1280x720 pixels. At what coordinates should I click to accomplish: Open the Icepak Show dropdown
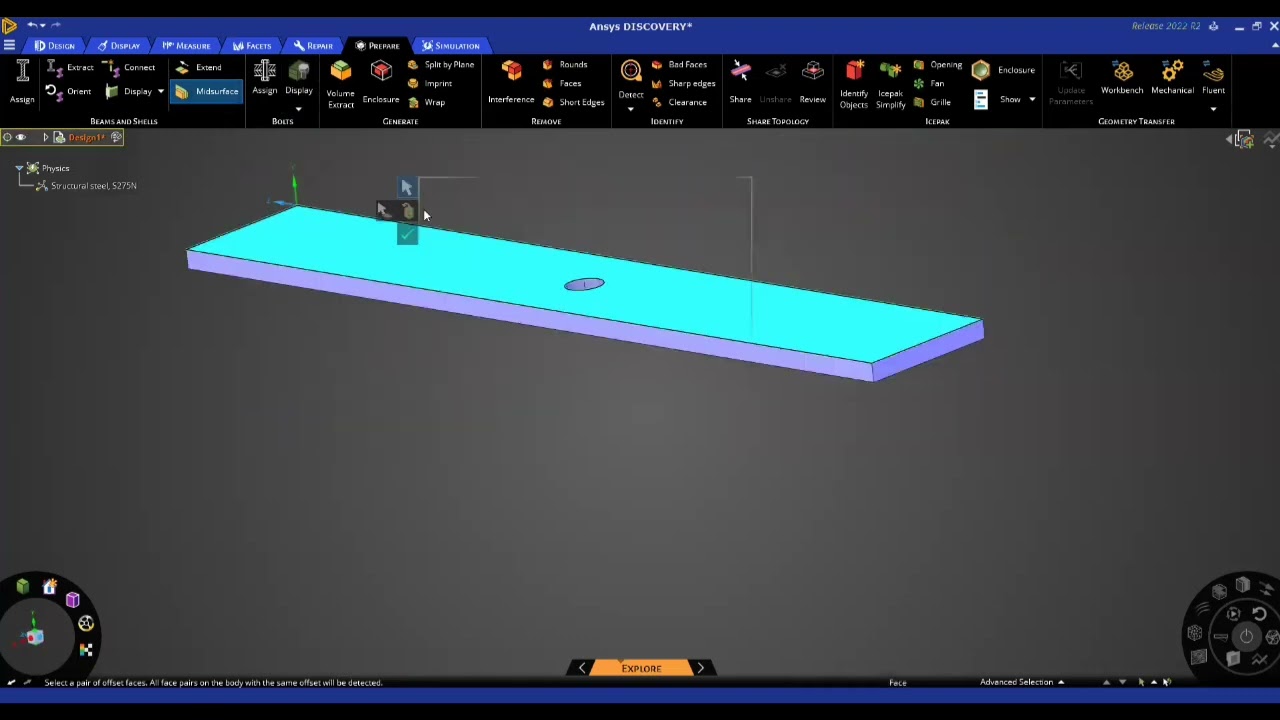coord(1032,100)
